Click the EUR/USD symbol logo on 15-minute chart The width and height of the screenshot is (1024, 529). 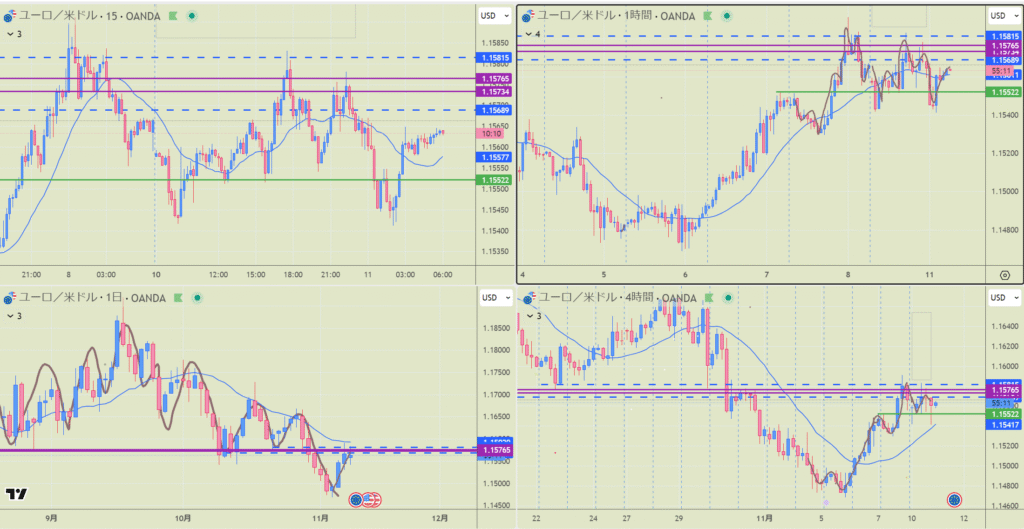click(9, 16)
